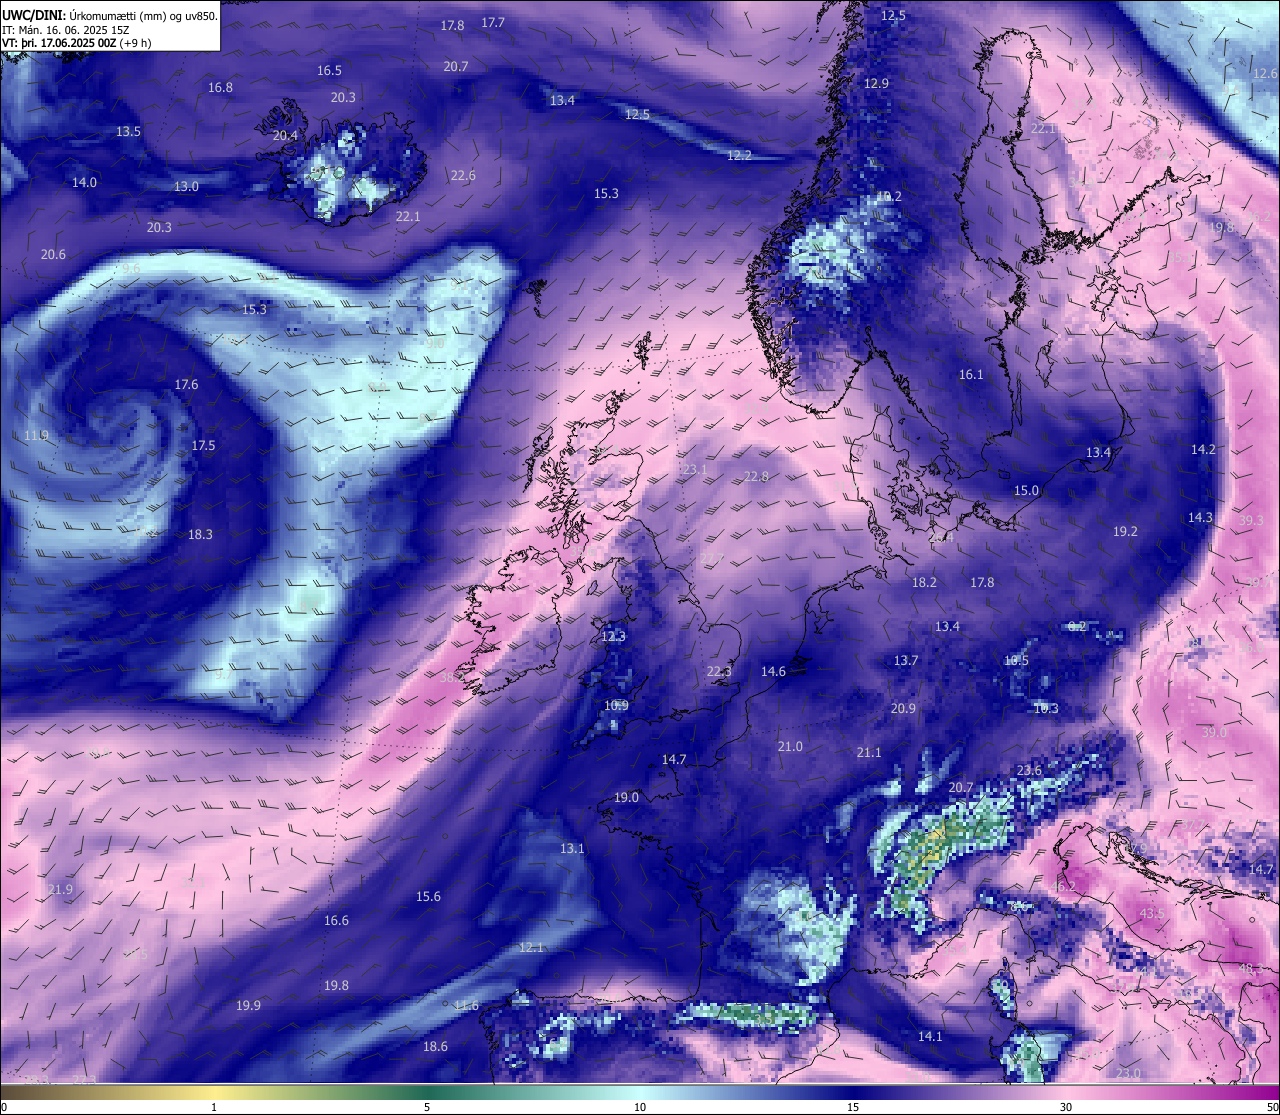Click the map value 16.8

pos(220,87)
